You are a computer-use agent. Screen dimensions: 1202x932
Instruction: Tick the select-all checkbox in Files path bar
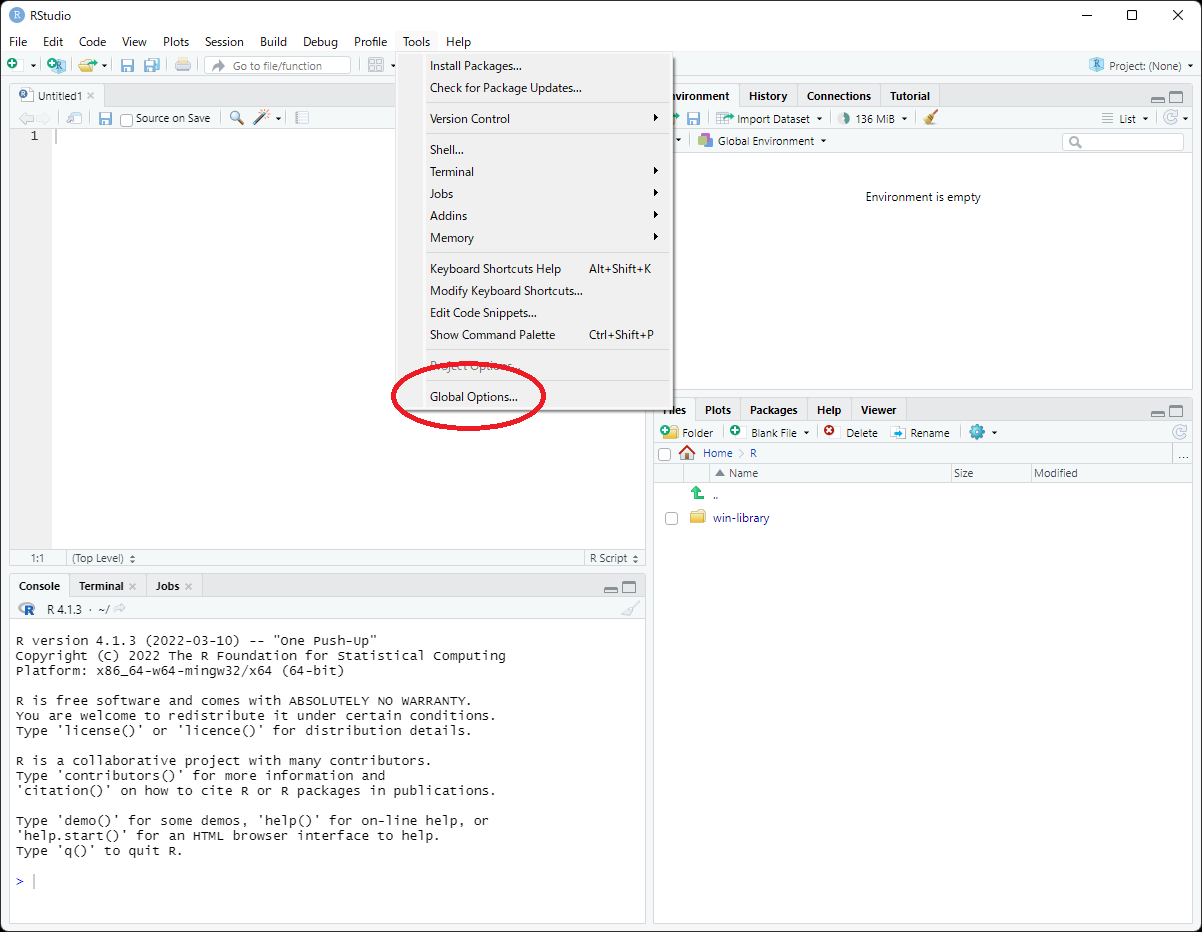pos(665,454)
